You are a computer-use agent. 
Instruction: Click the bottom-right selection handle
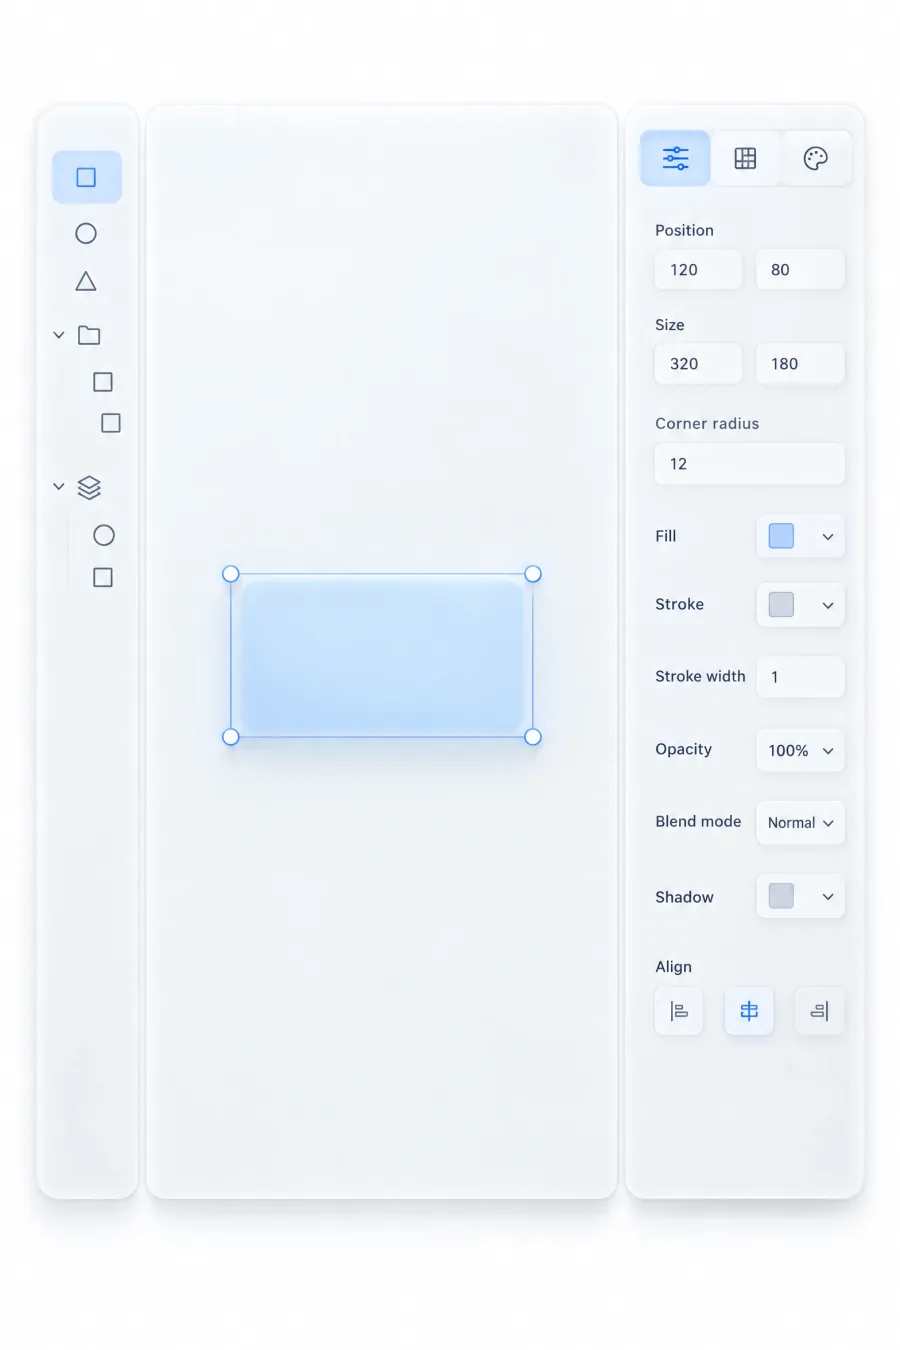coord(533,737)
